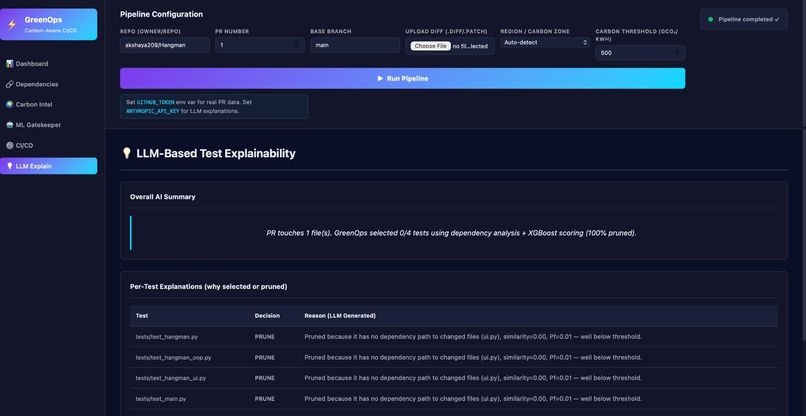Screen dimensions: 806x416
Task: Click PRUNE decision for test_hangman_oop.py row
Action: pyautogui.click(x=265, y=357)
